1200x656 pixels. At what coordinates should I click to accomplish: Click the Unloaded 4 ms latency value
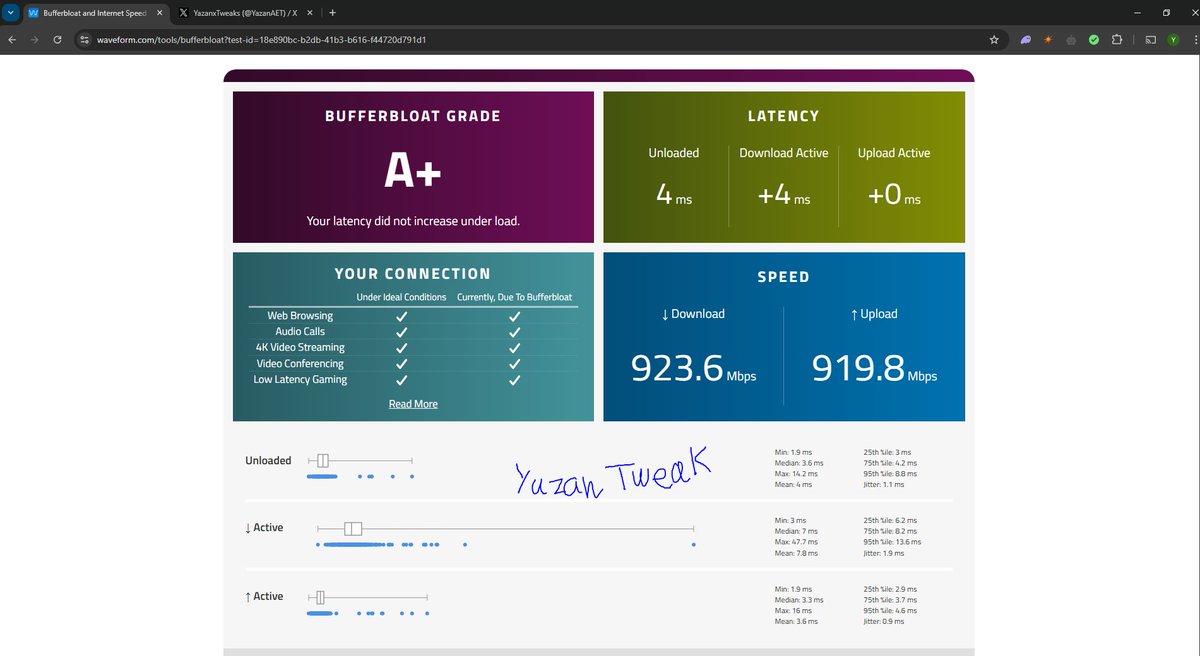point(674,194)
